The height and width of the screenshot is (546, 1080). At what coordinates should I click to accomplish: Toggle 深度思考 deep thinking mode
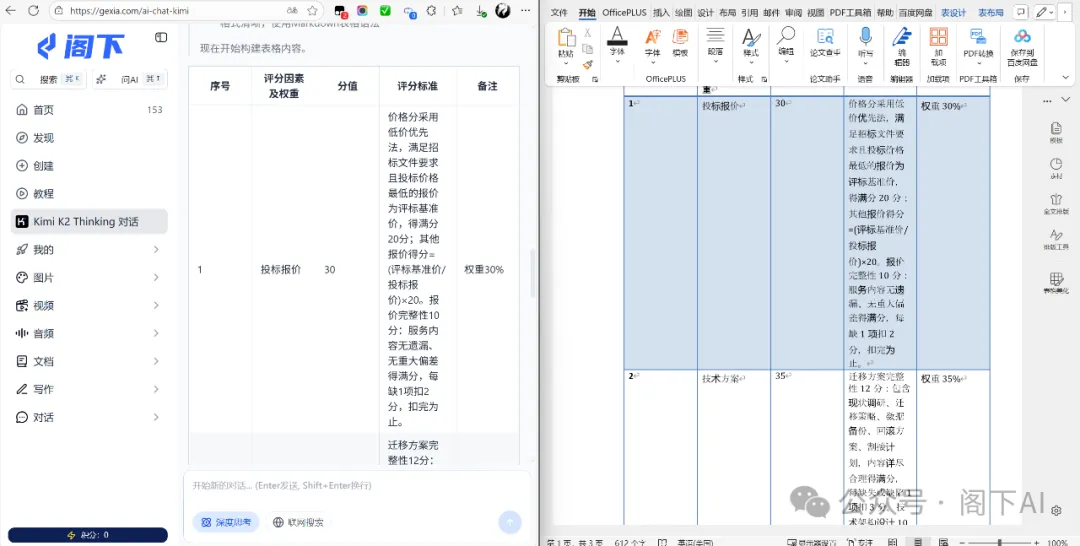point(226,523)
